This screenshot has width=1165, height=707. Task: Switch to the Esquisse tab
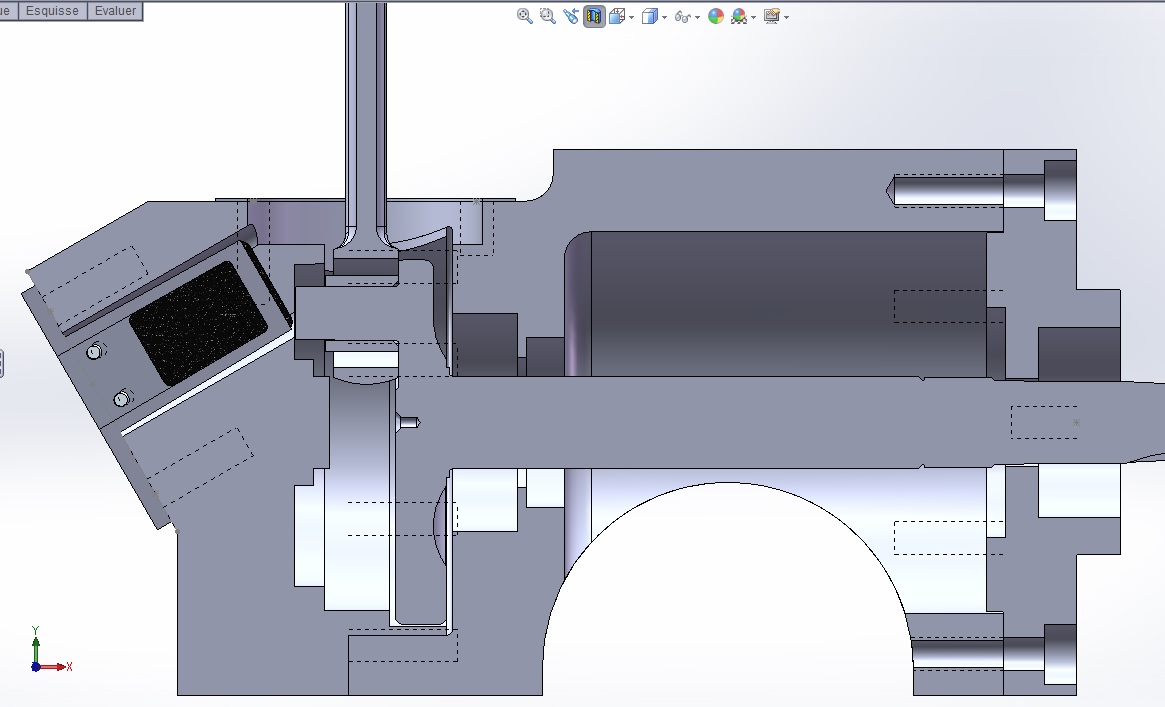(x=52, y=10)
